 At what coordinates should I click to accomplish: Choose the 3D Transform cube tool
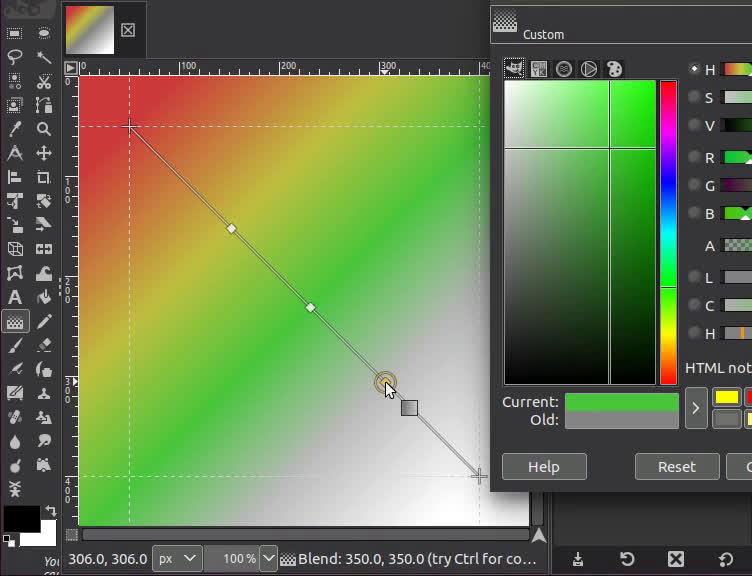pos(14,249)
